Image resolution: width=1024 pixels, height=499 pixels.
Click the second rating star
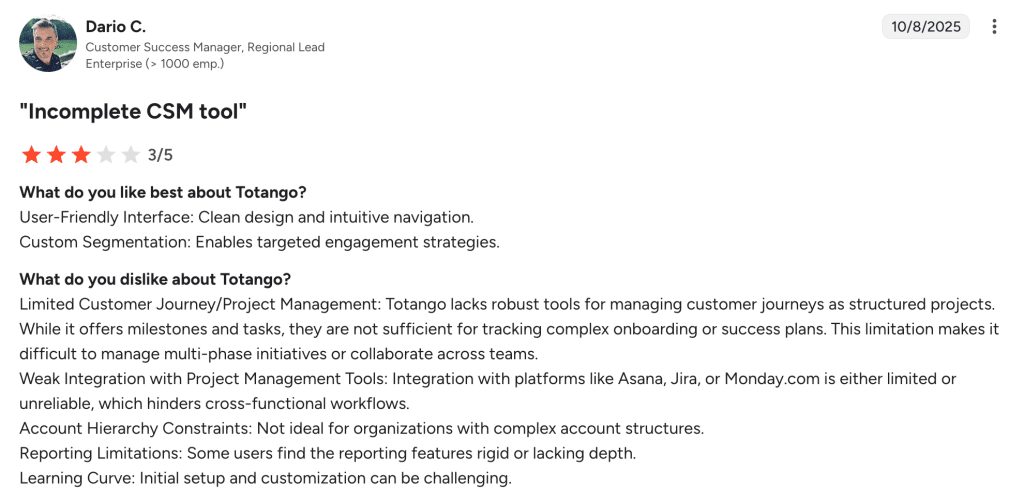pos(56,155)
